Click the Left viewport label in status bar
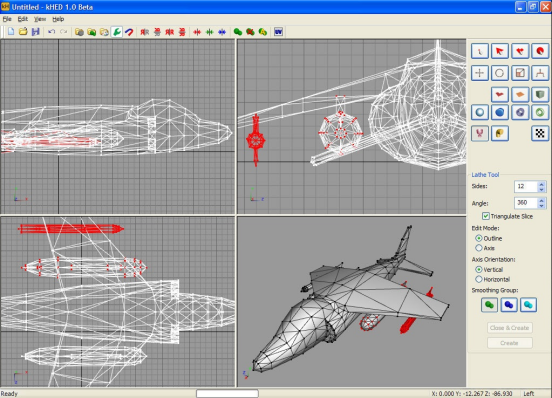Image resolution: width=552 pixels, height=398 pixels. click(x=528, y=393)
